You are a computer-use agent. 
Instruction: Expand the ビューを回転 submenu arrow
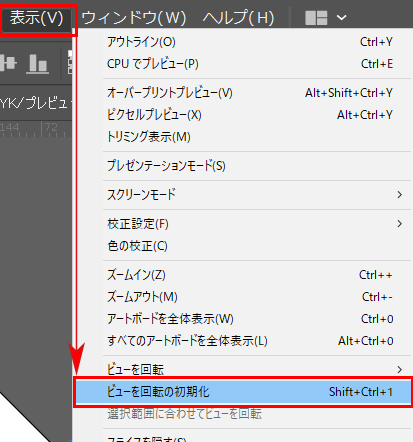[399, 369]
